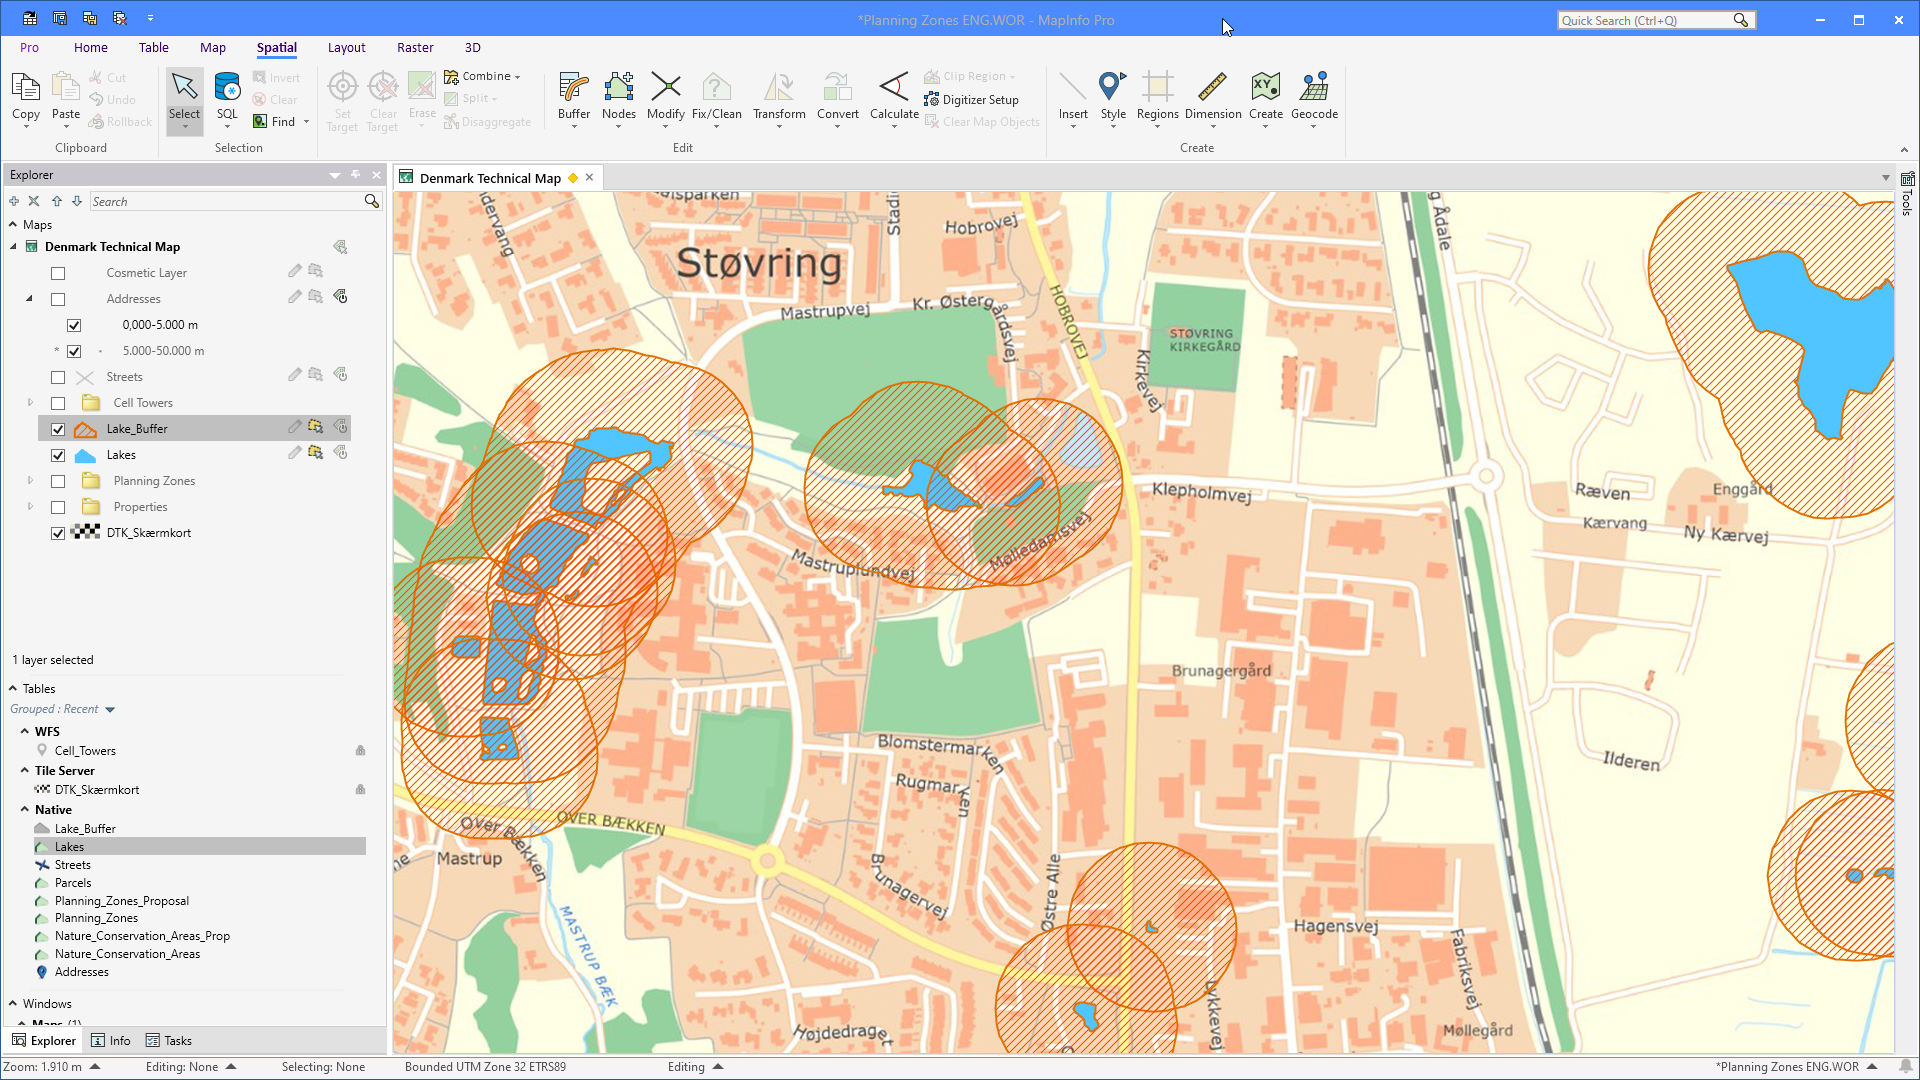Click Lake_Buffer layer style swatch icon
The width and height of the screenshot is (1920, 1080).
coord(86,429)
